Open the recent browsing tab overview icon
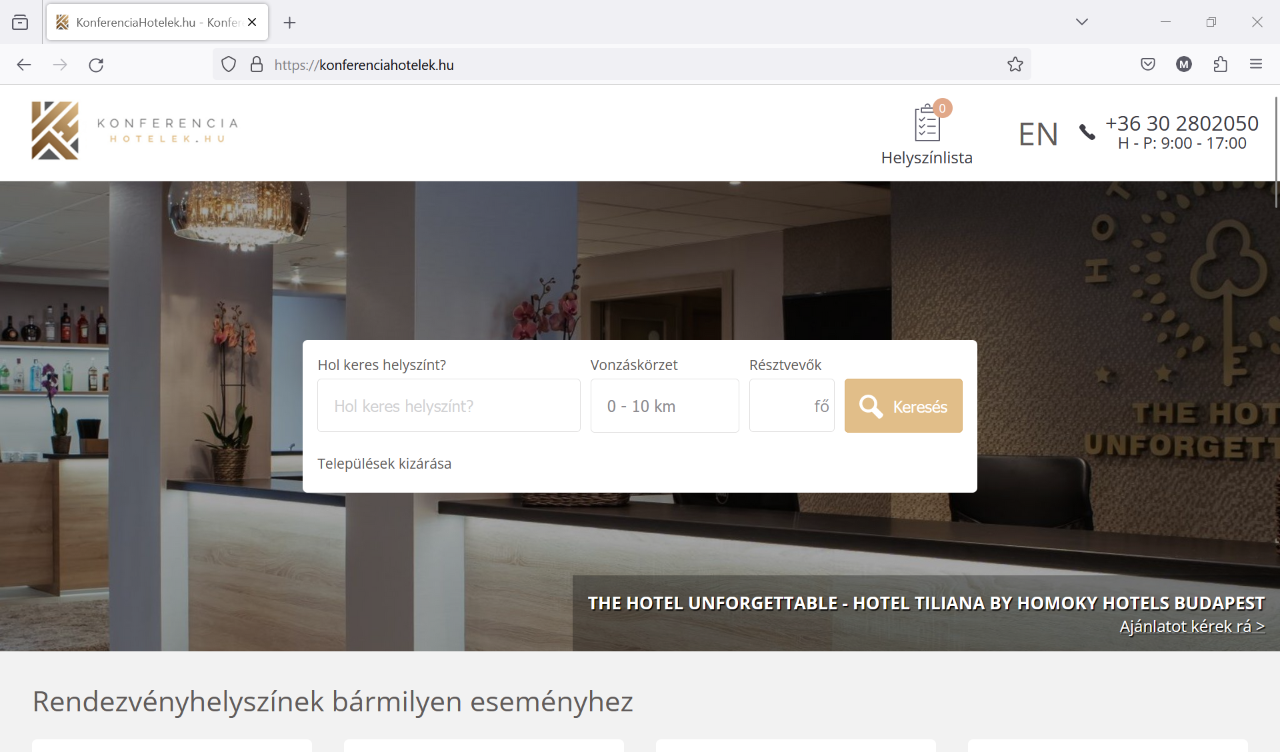1280x752 pixels. (x=20, y=22)
